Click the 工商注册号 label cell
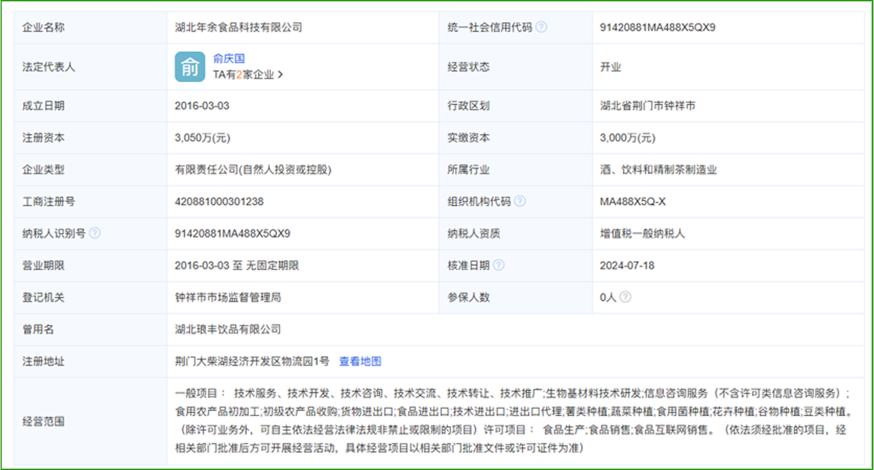This screenshot has width=874, height=470. click(90, 202)
